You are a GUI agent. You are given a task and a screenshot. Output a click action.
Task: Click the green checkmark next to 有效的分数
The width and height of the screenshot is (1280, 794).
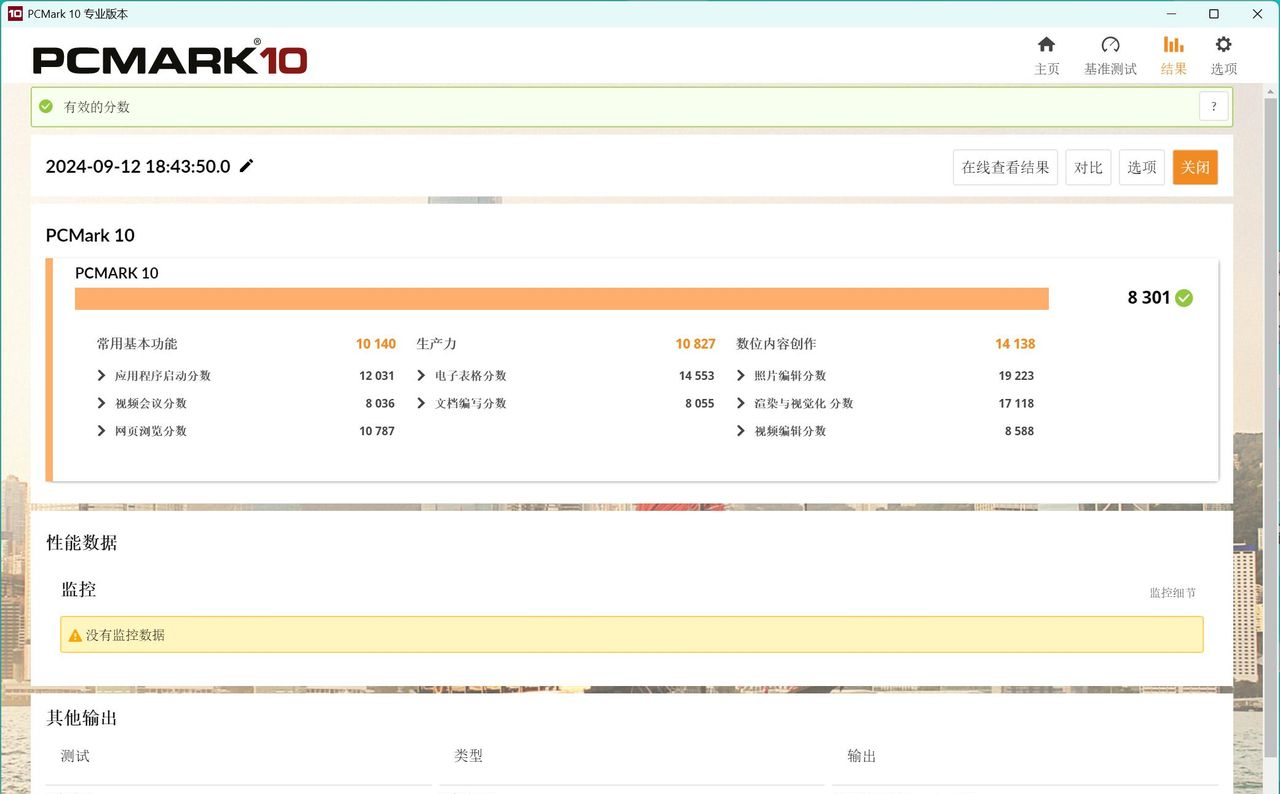45,106
